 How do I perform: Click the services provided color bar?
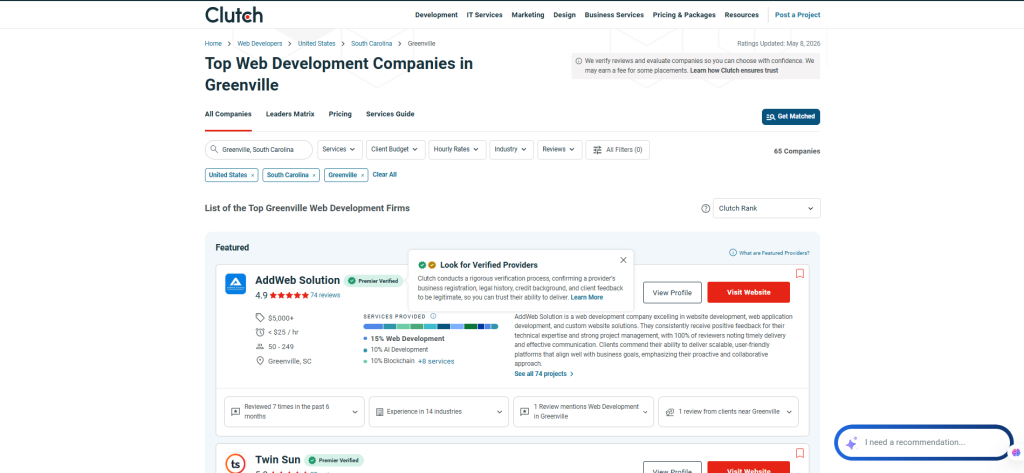pos(430,326)
